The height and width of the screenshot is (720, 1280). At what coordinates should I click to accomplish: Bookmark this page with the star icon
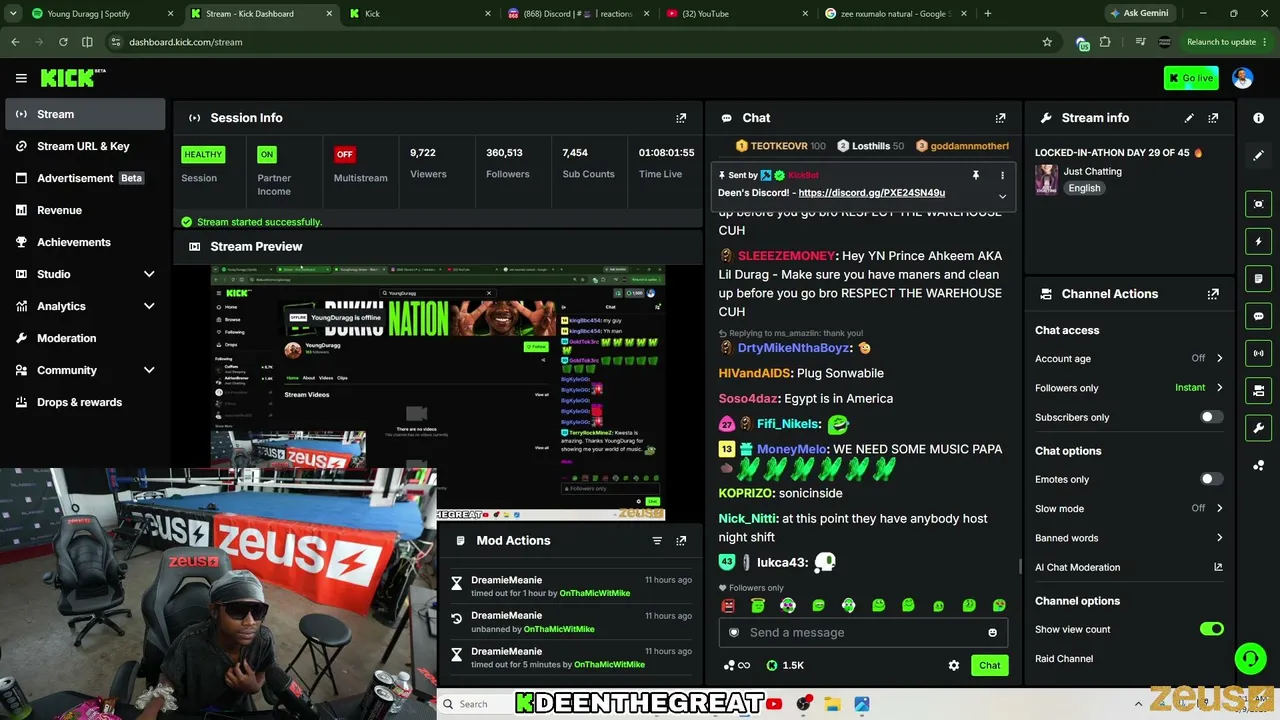(x=1047, y=42)
